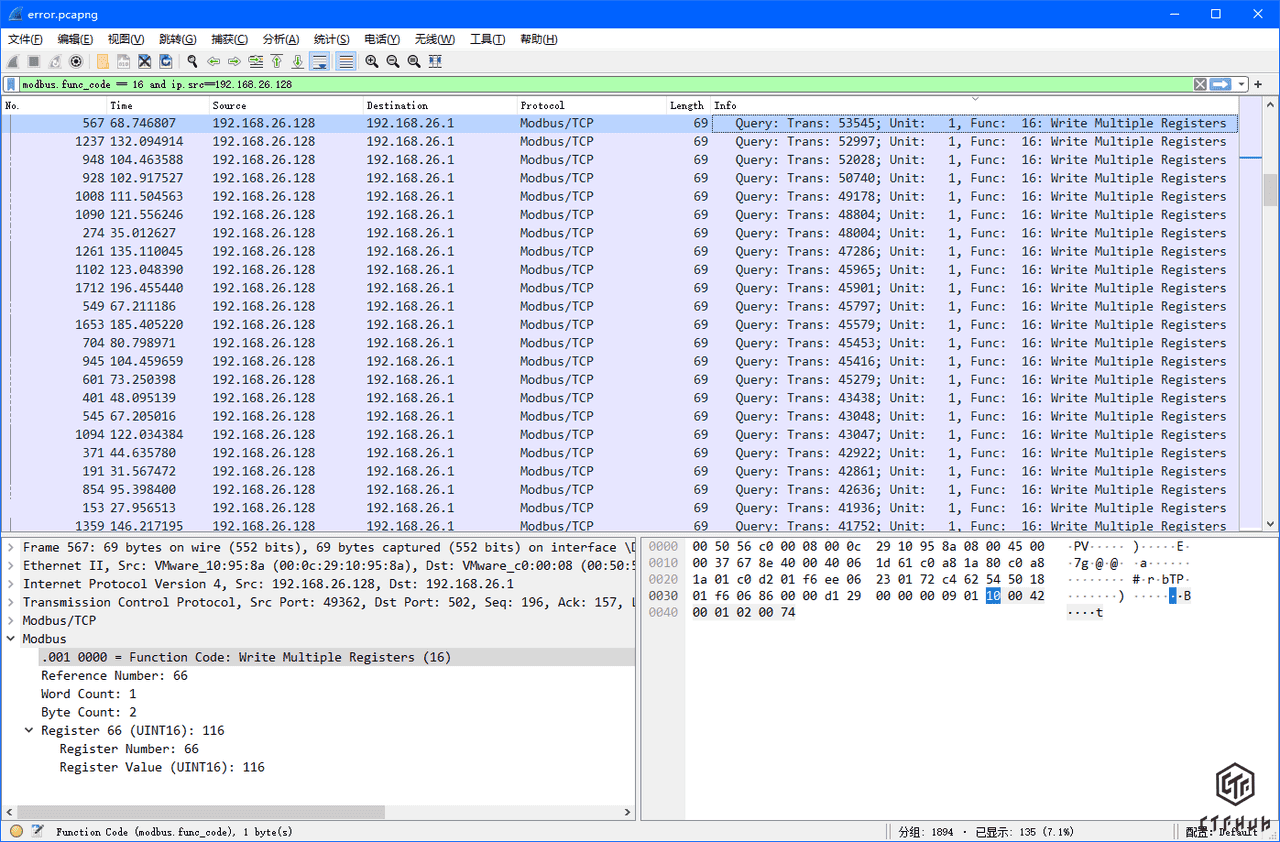Open the 统计(S) menu

coord(331,39)
